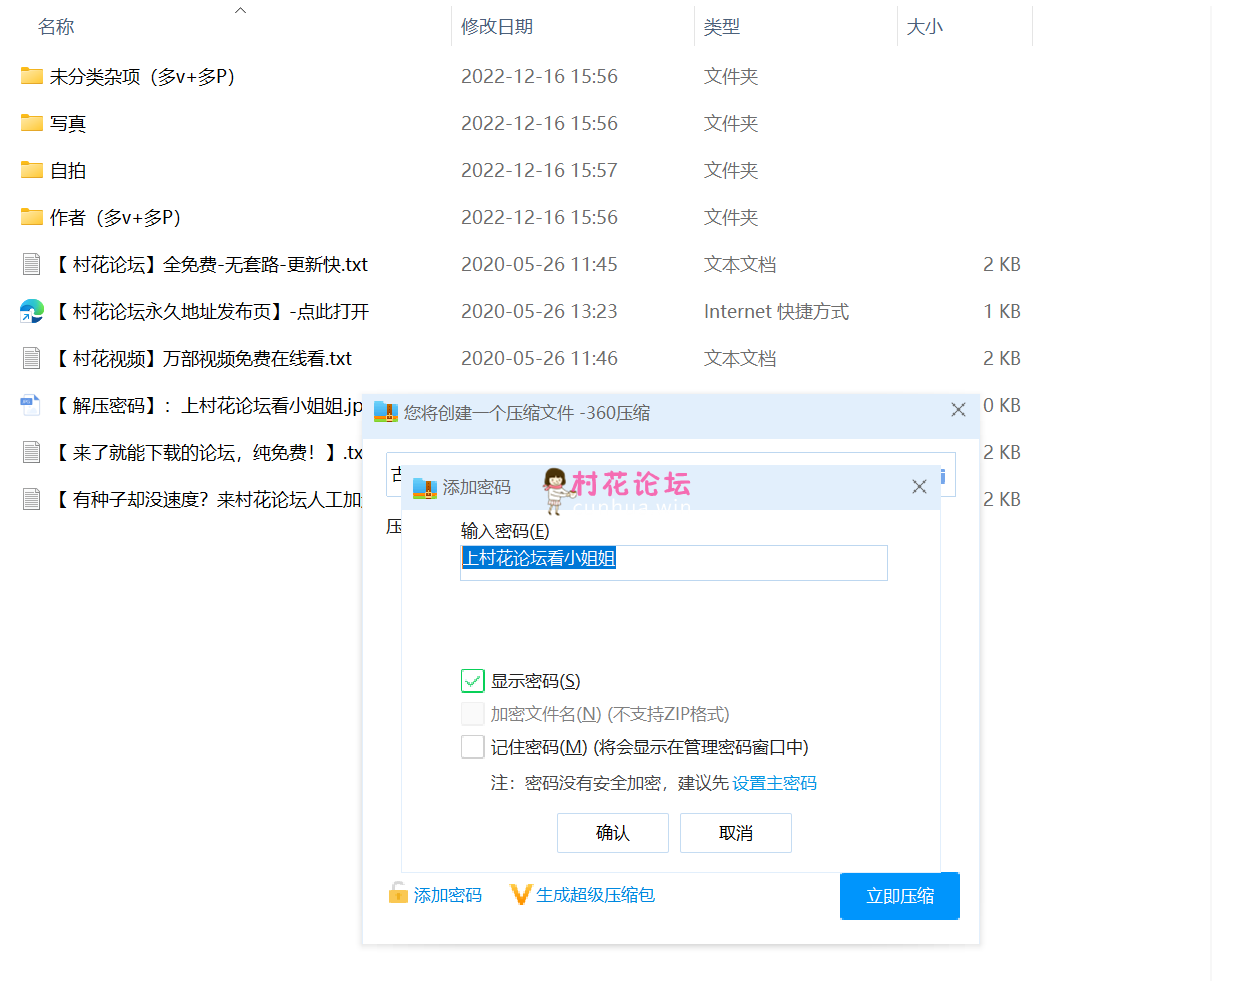
Task: Sort by the 名称 column header
Action: [56, 27]
